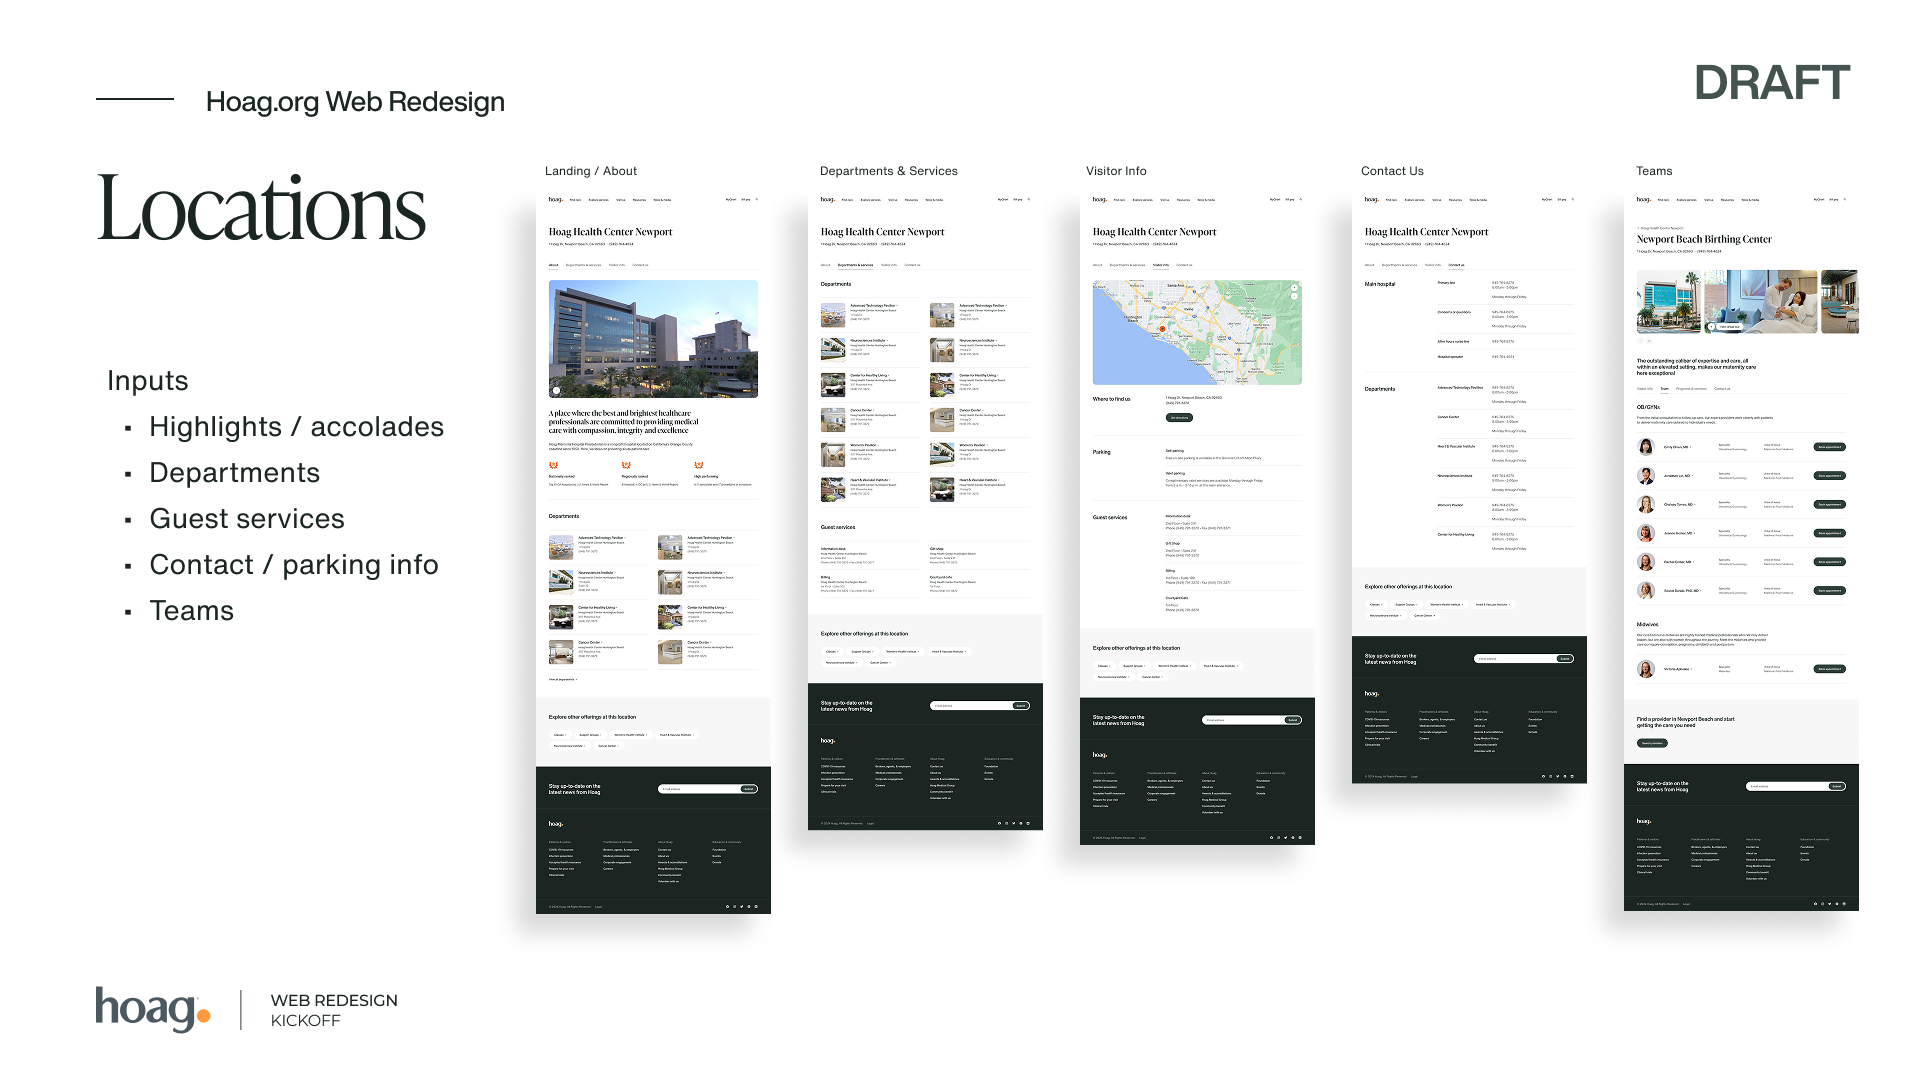Click Emily Chen's doctor avatar photo
This screenshot has width=1920, height=1080.
click(x=1645, y=447)
